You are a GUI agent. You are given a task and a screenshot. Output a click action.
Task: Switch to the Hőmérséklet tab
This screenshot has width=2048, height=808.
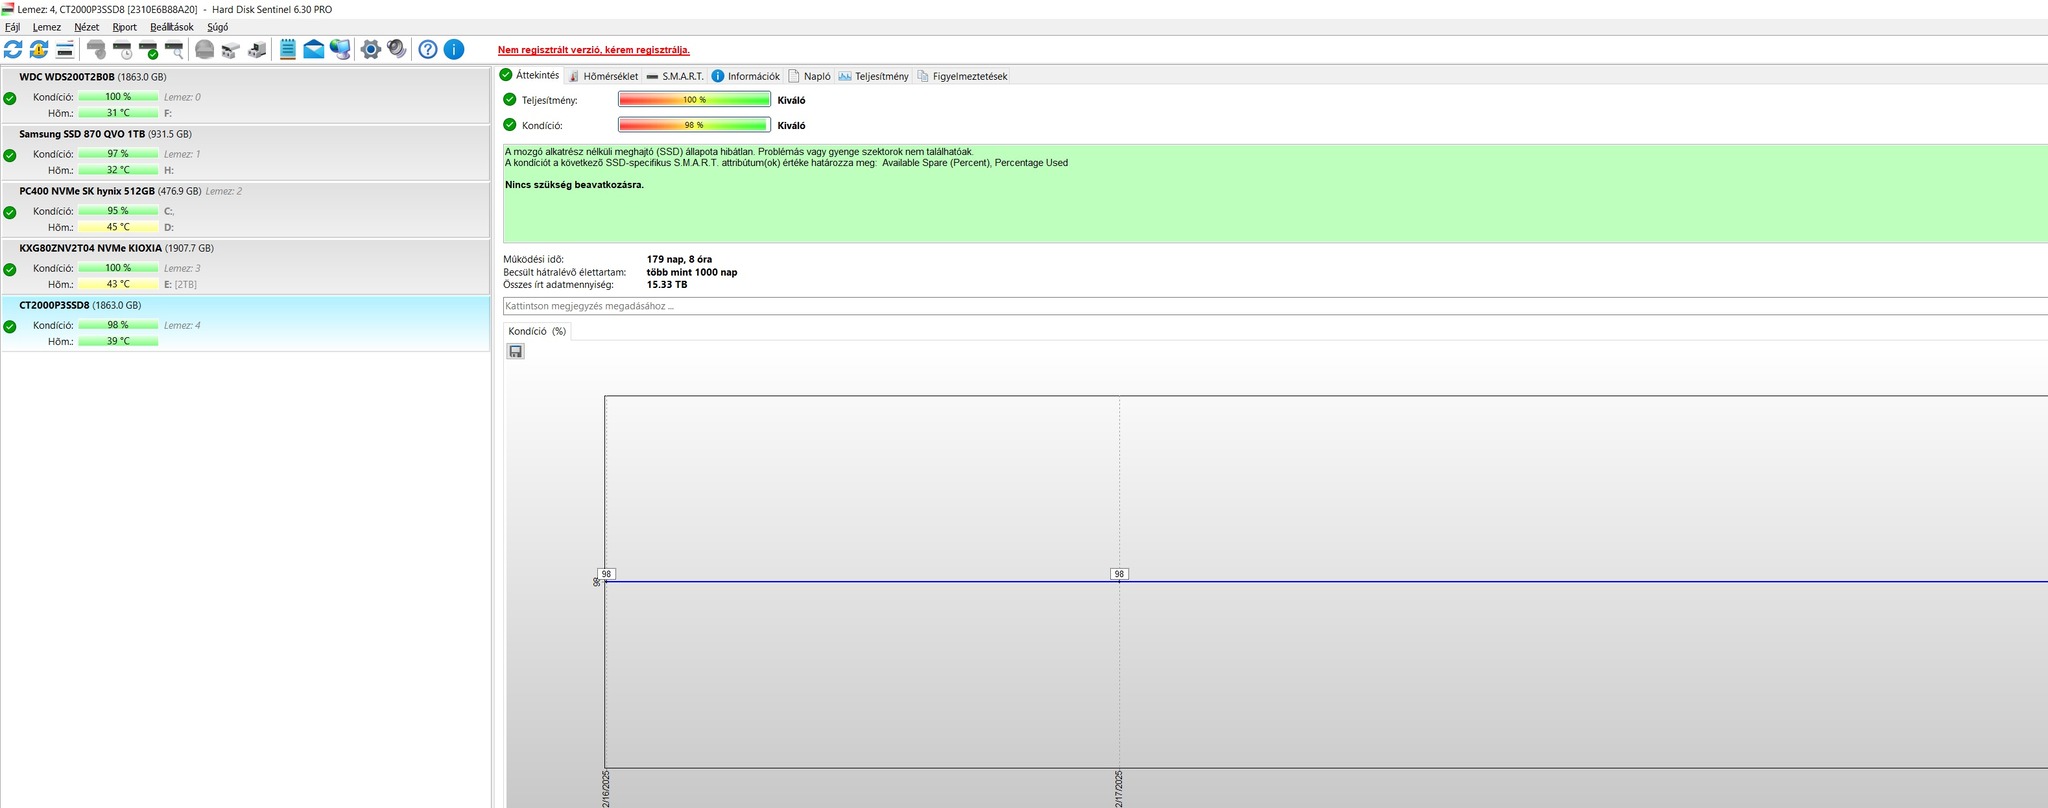tap(603, 76)
